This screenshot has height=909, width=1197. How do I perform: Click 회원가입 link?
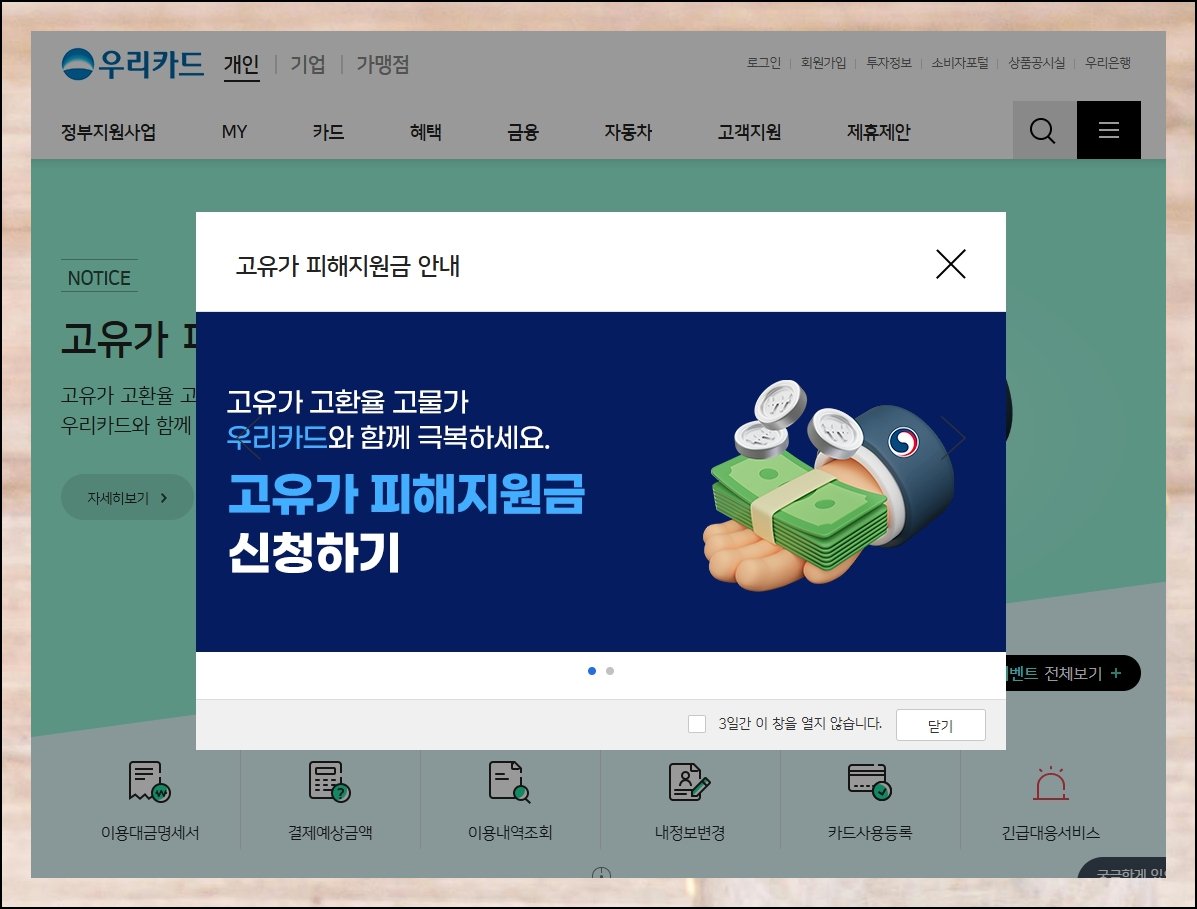point(823,63)
